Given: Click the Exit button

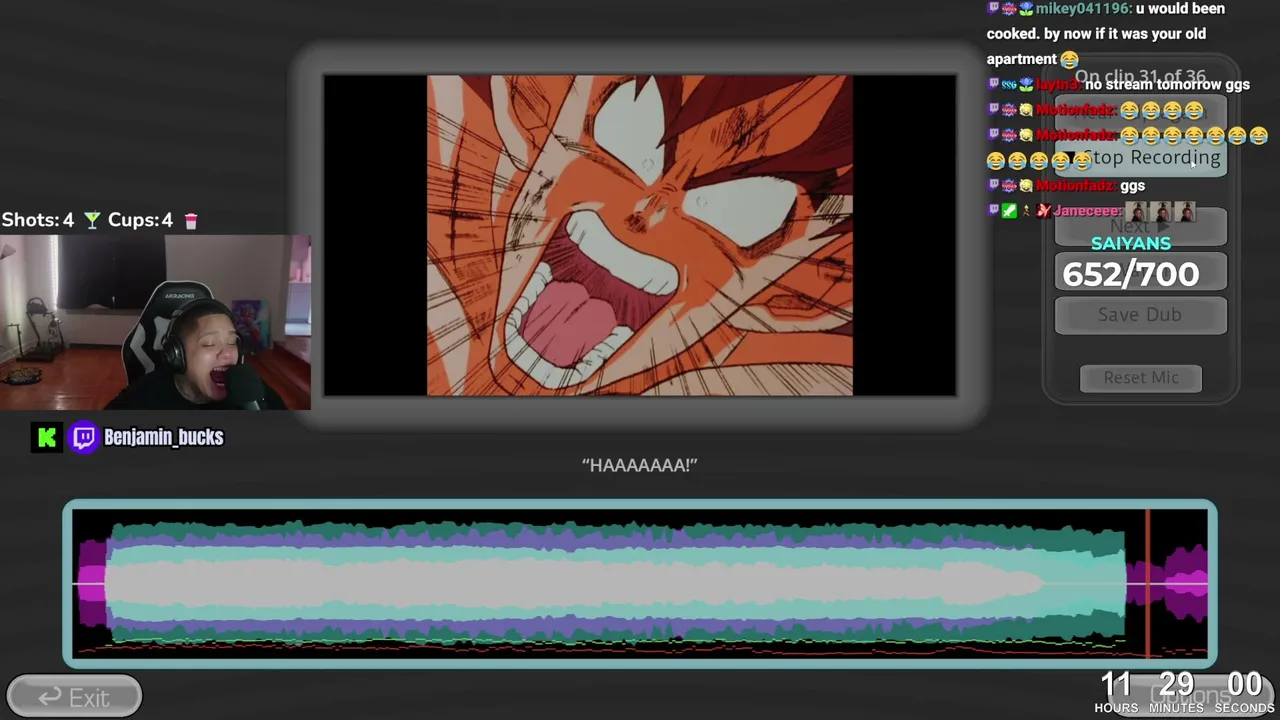Looking at the screenshot, I should [x=74, y=697].
